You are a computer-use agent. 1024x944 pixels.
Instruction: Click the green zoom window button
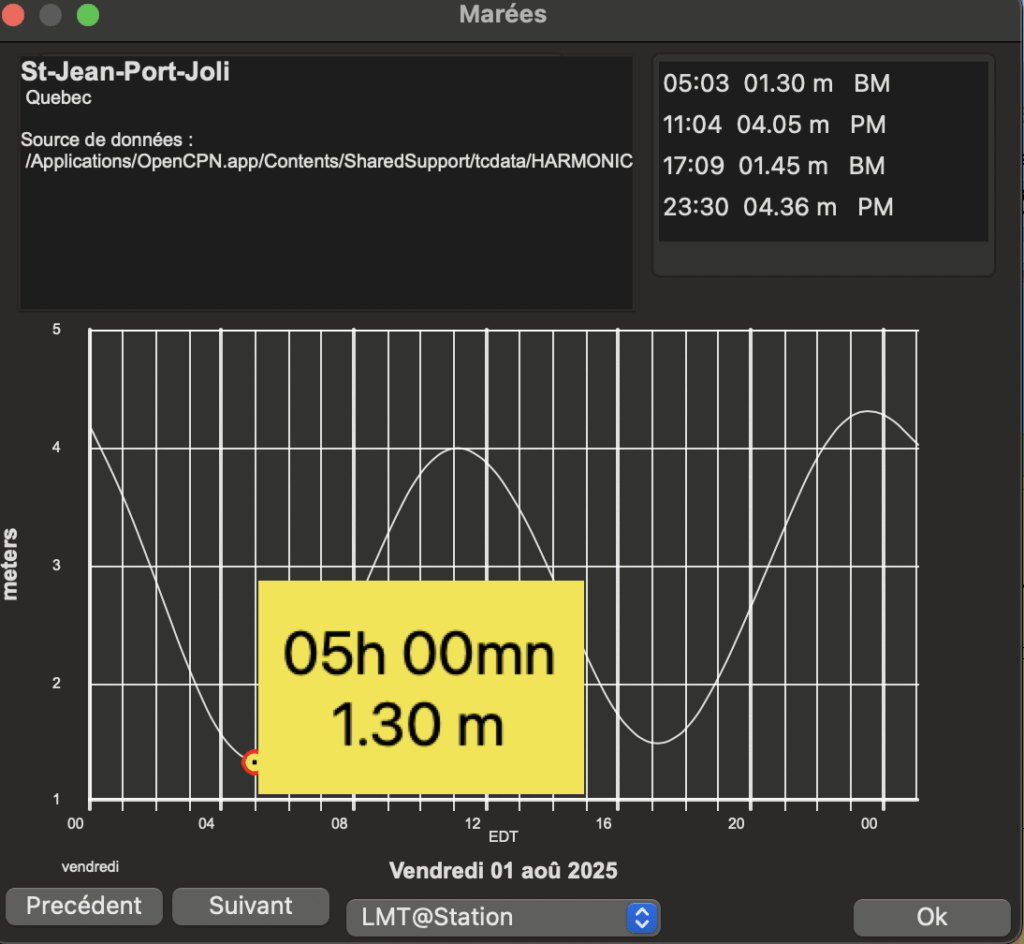point(88,15)
